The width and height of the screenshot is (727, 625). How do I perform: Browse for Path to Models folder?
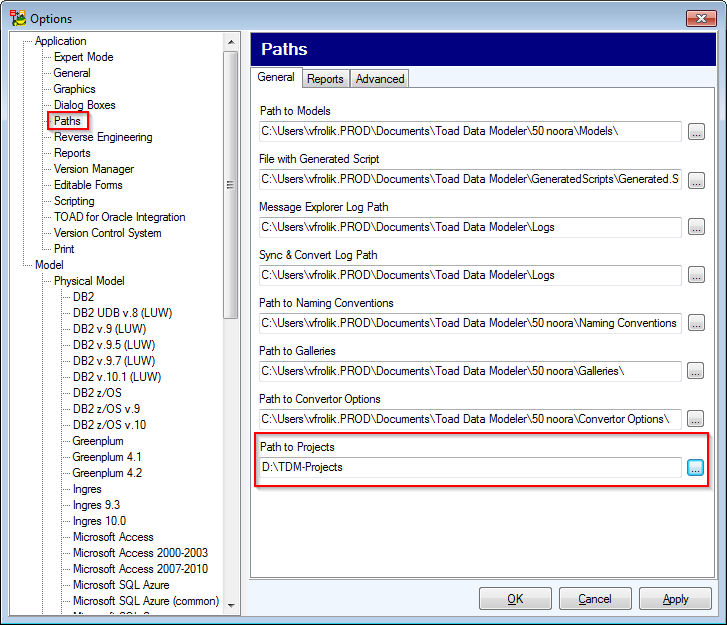696,132
